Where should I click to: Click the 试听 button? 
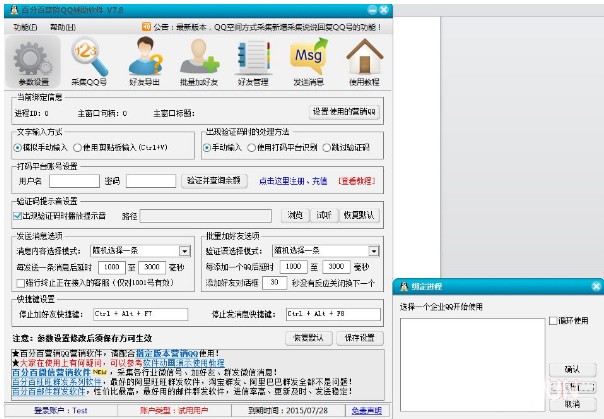[324, 215]
